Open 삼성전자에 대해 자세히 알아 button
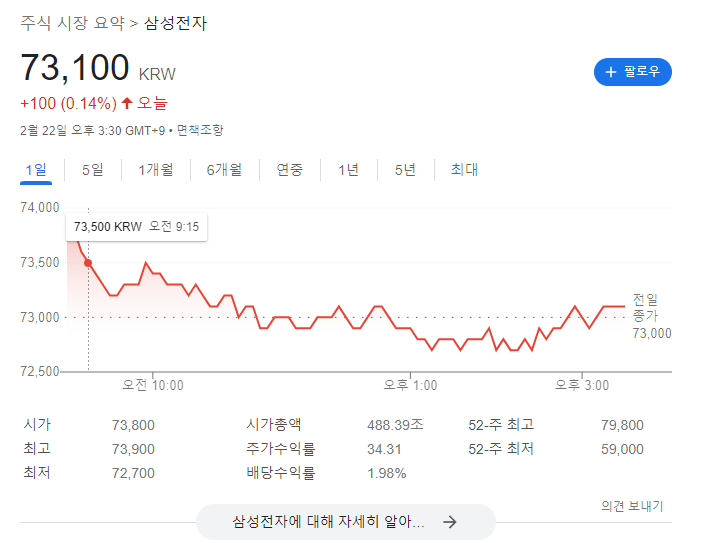 pos(346,522)
